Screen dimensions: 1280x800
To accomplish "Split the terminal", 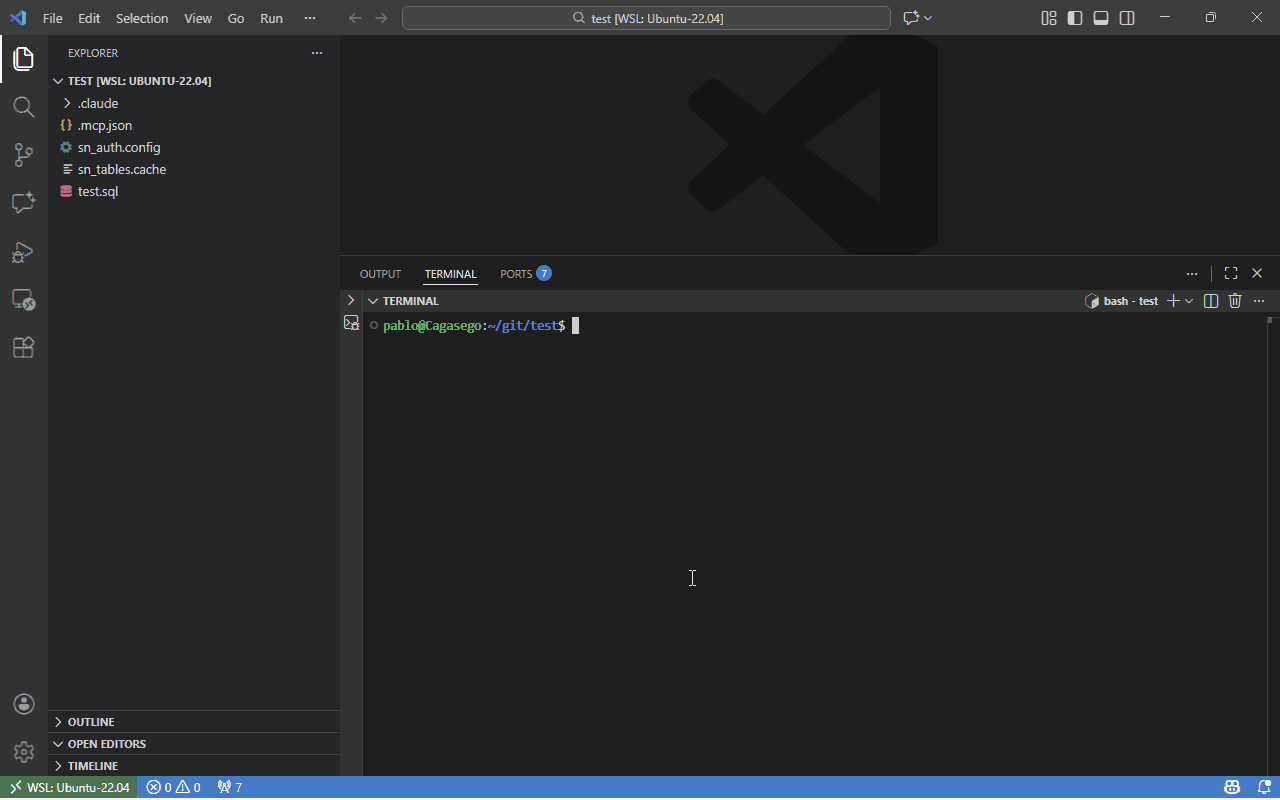I will (1211, 301).
